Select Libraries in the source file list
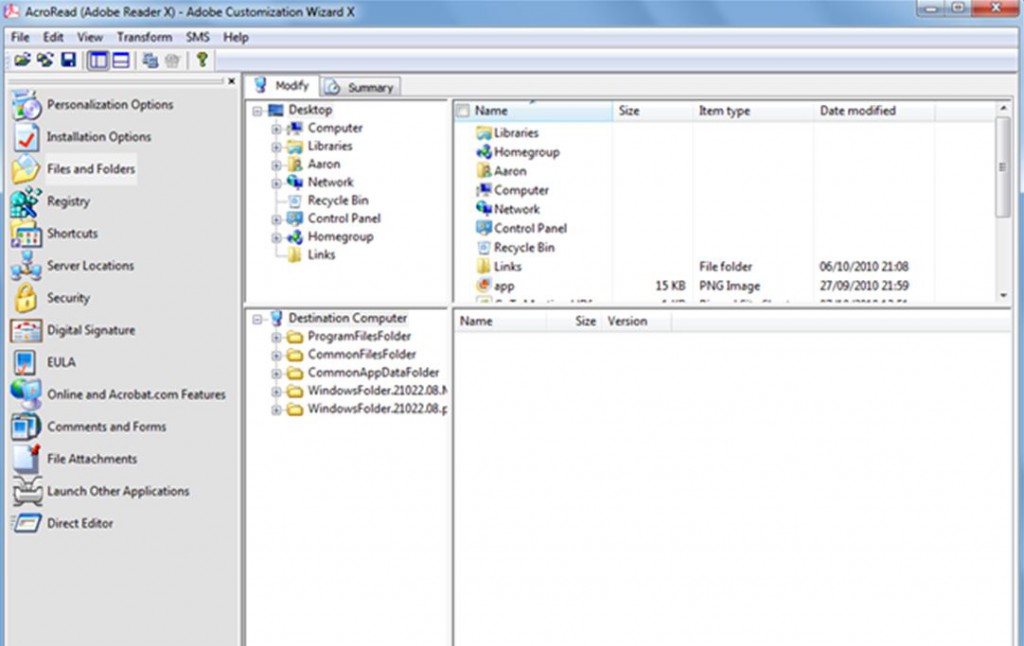 [x=516, y=133]
